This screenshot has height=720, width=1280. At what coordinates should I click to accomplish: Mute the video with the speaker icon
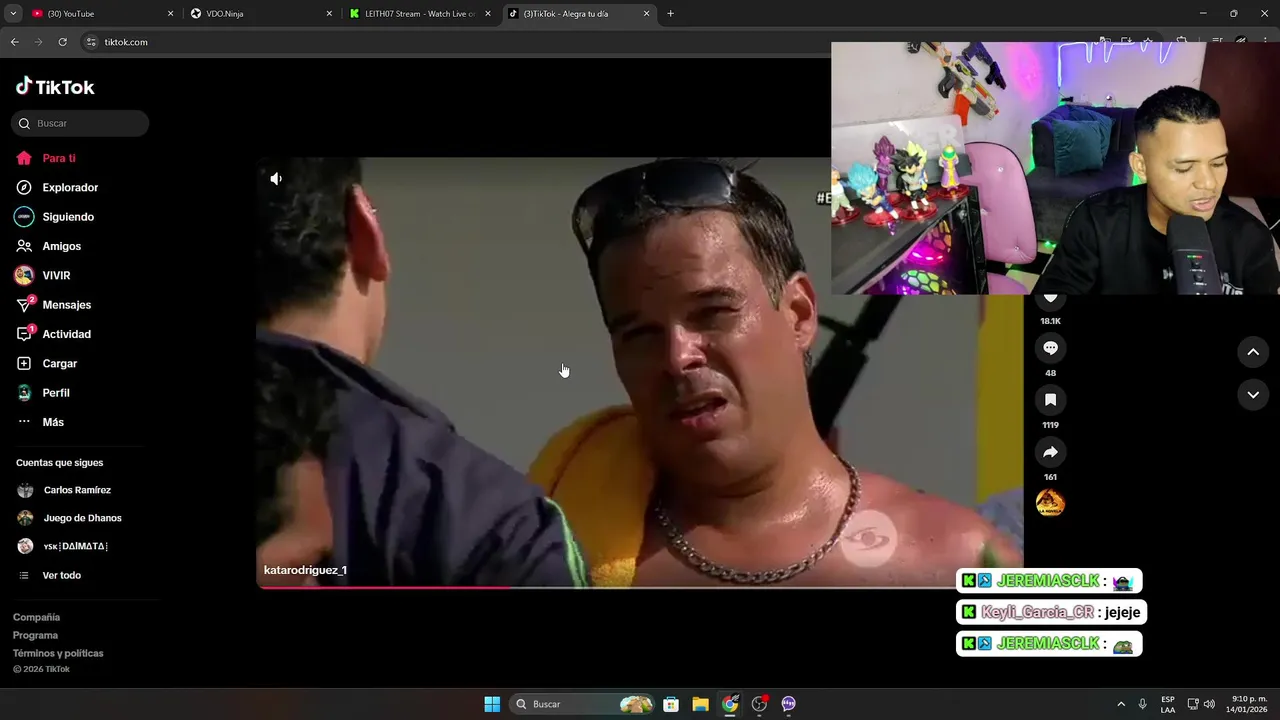pyautogui.click(x=276, y=179)
